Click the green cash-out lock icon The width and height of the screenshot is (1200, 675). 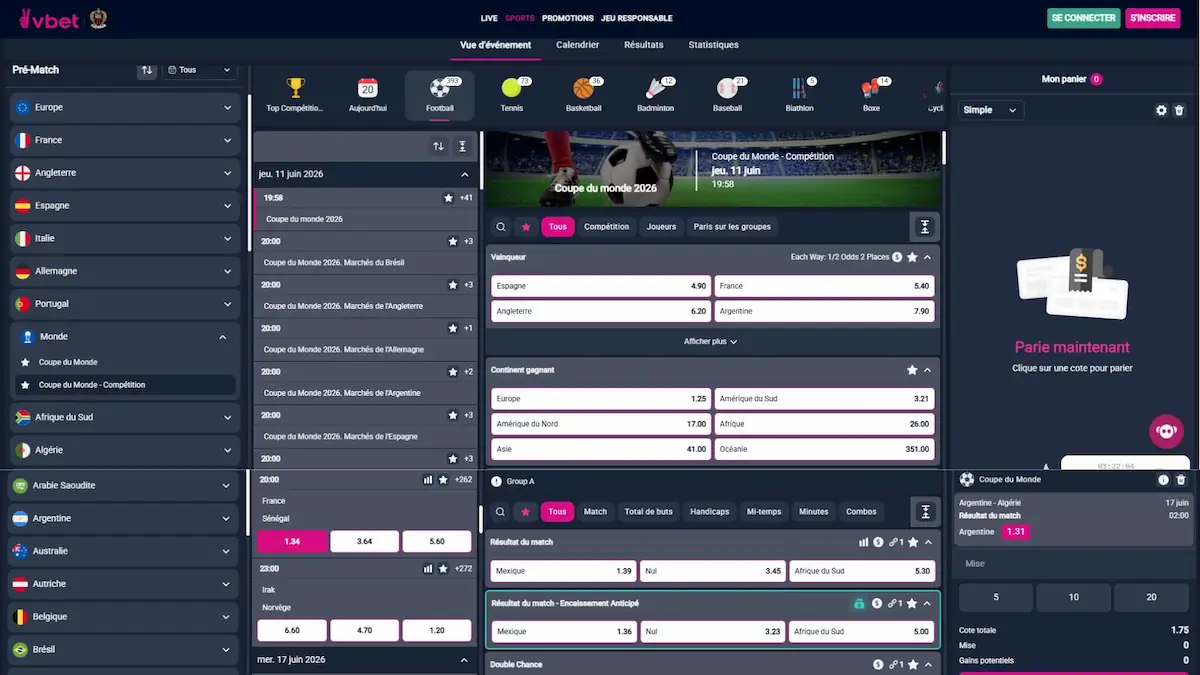click(858, 604)
